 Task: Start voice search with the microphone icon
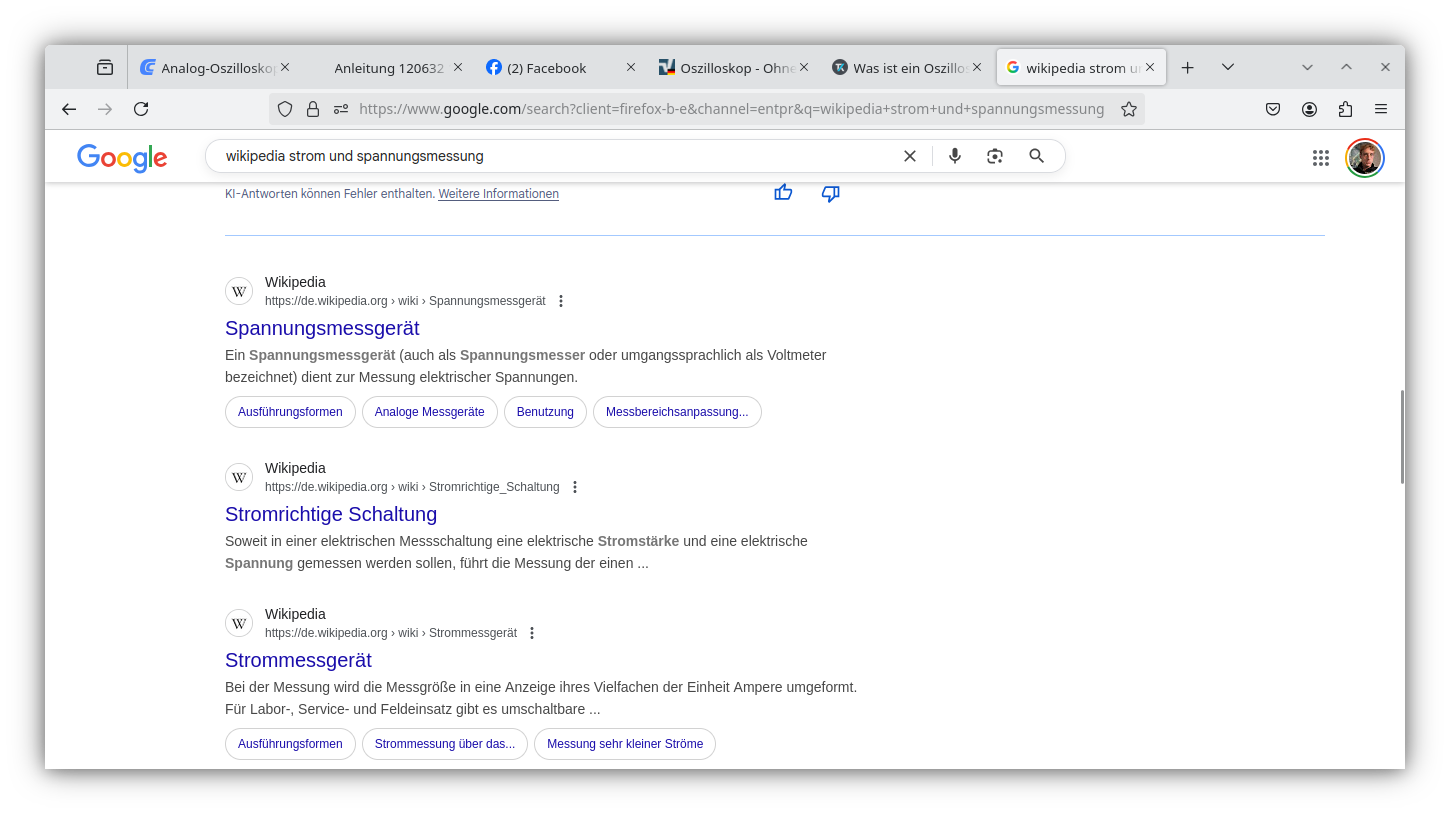[954, 156]
